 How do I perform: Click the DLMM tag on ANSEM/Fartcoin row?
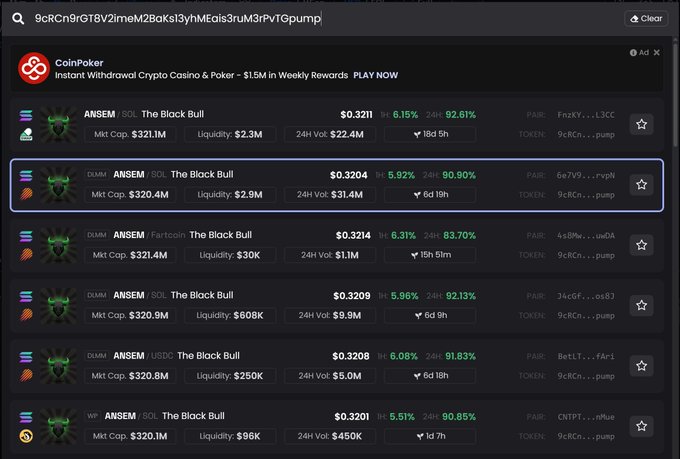coord(96,235)
